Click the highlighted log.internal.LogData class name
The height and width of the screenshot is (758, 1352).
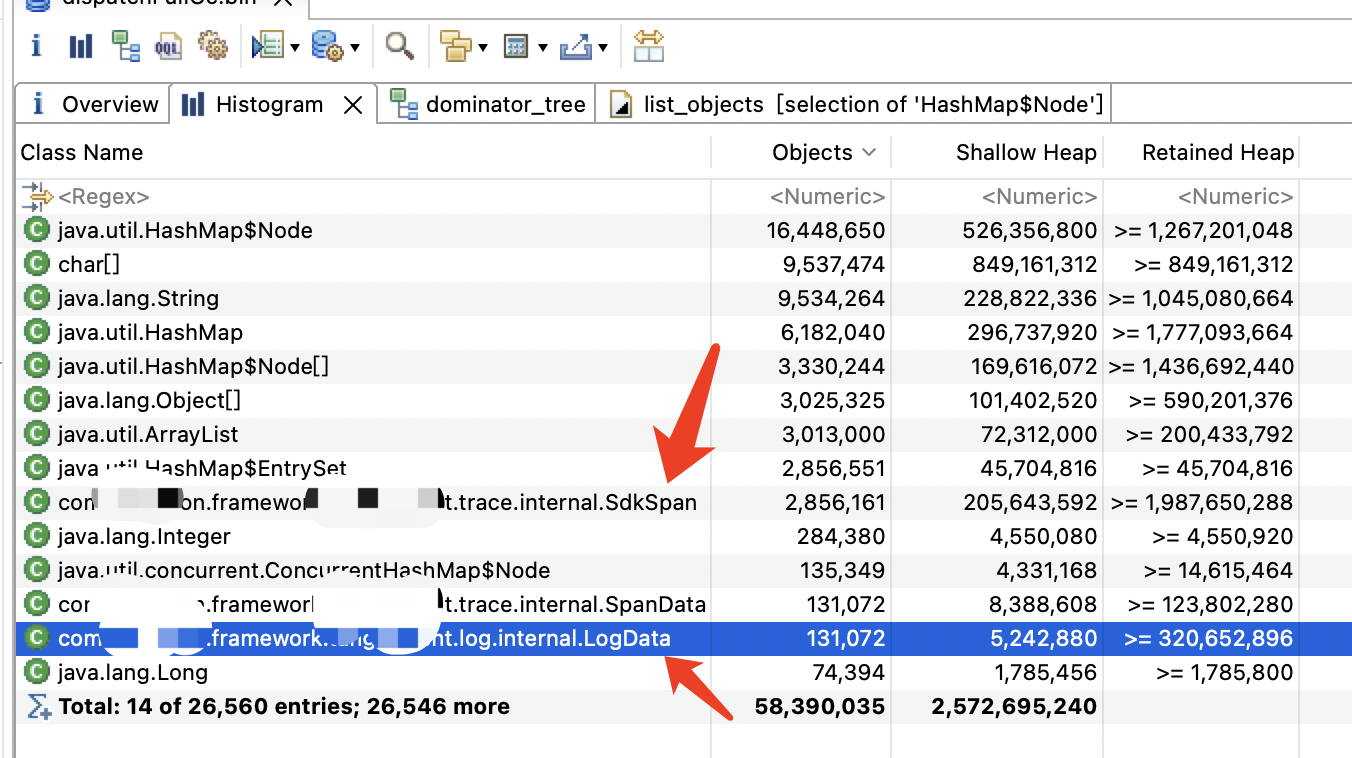pyautogui.click(x=364, y=638)
